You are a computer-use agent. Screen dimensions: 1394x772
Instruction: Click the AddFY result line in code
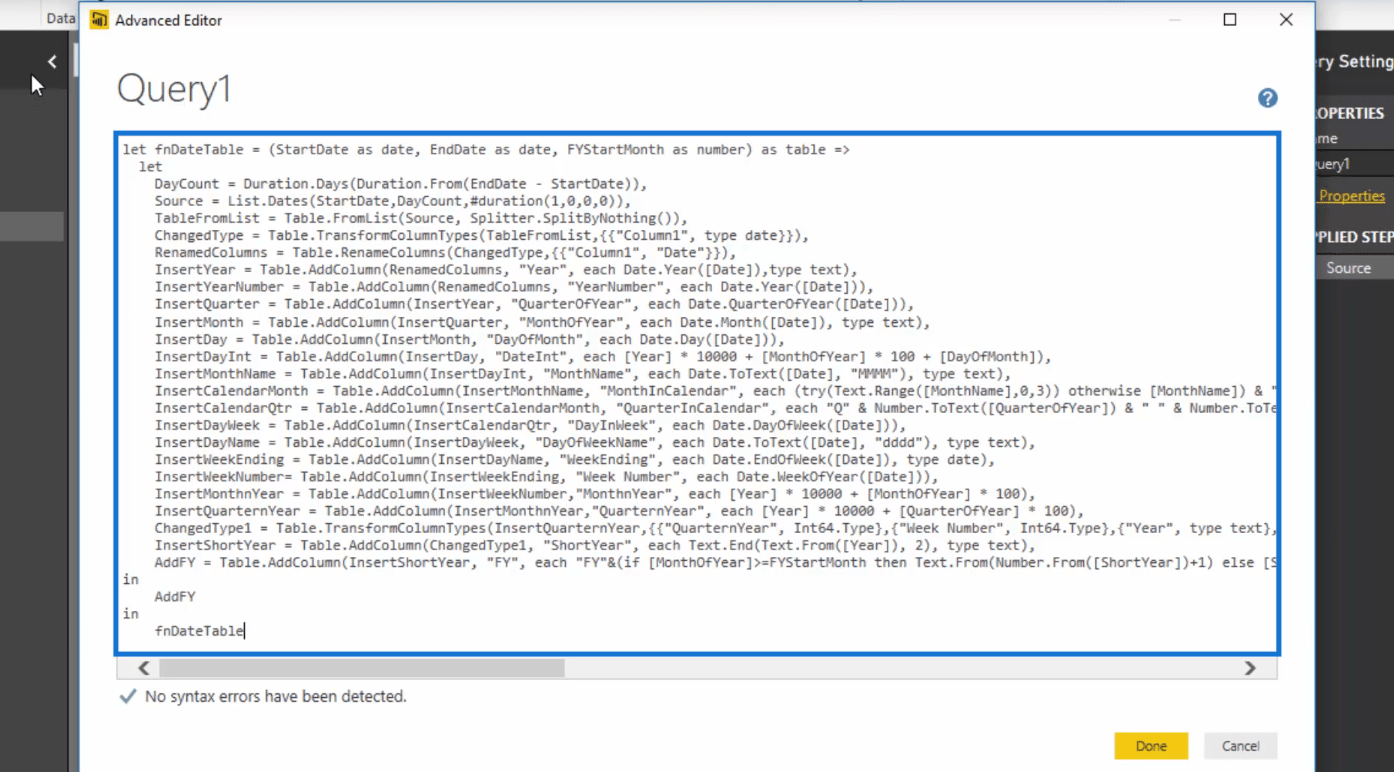click(175, 597)
